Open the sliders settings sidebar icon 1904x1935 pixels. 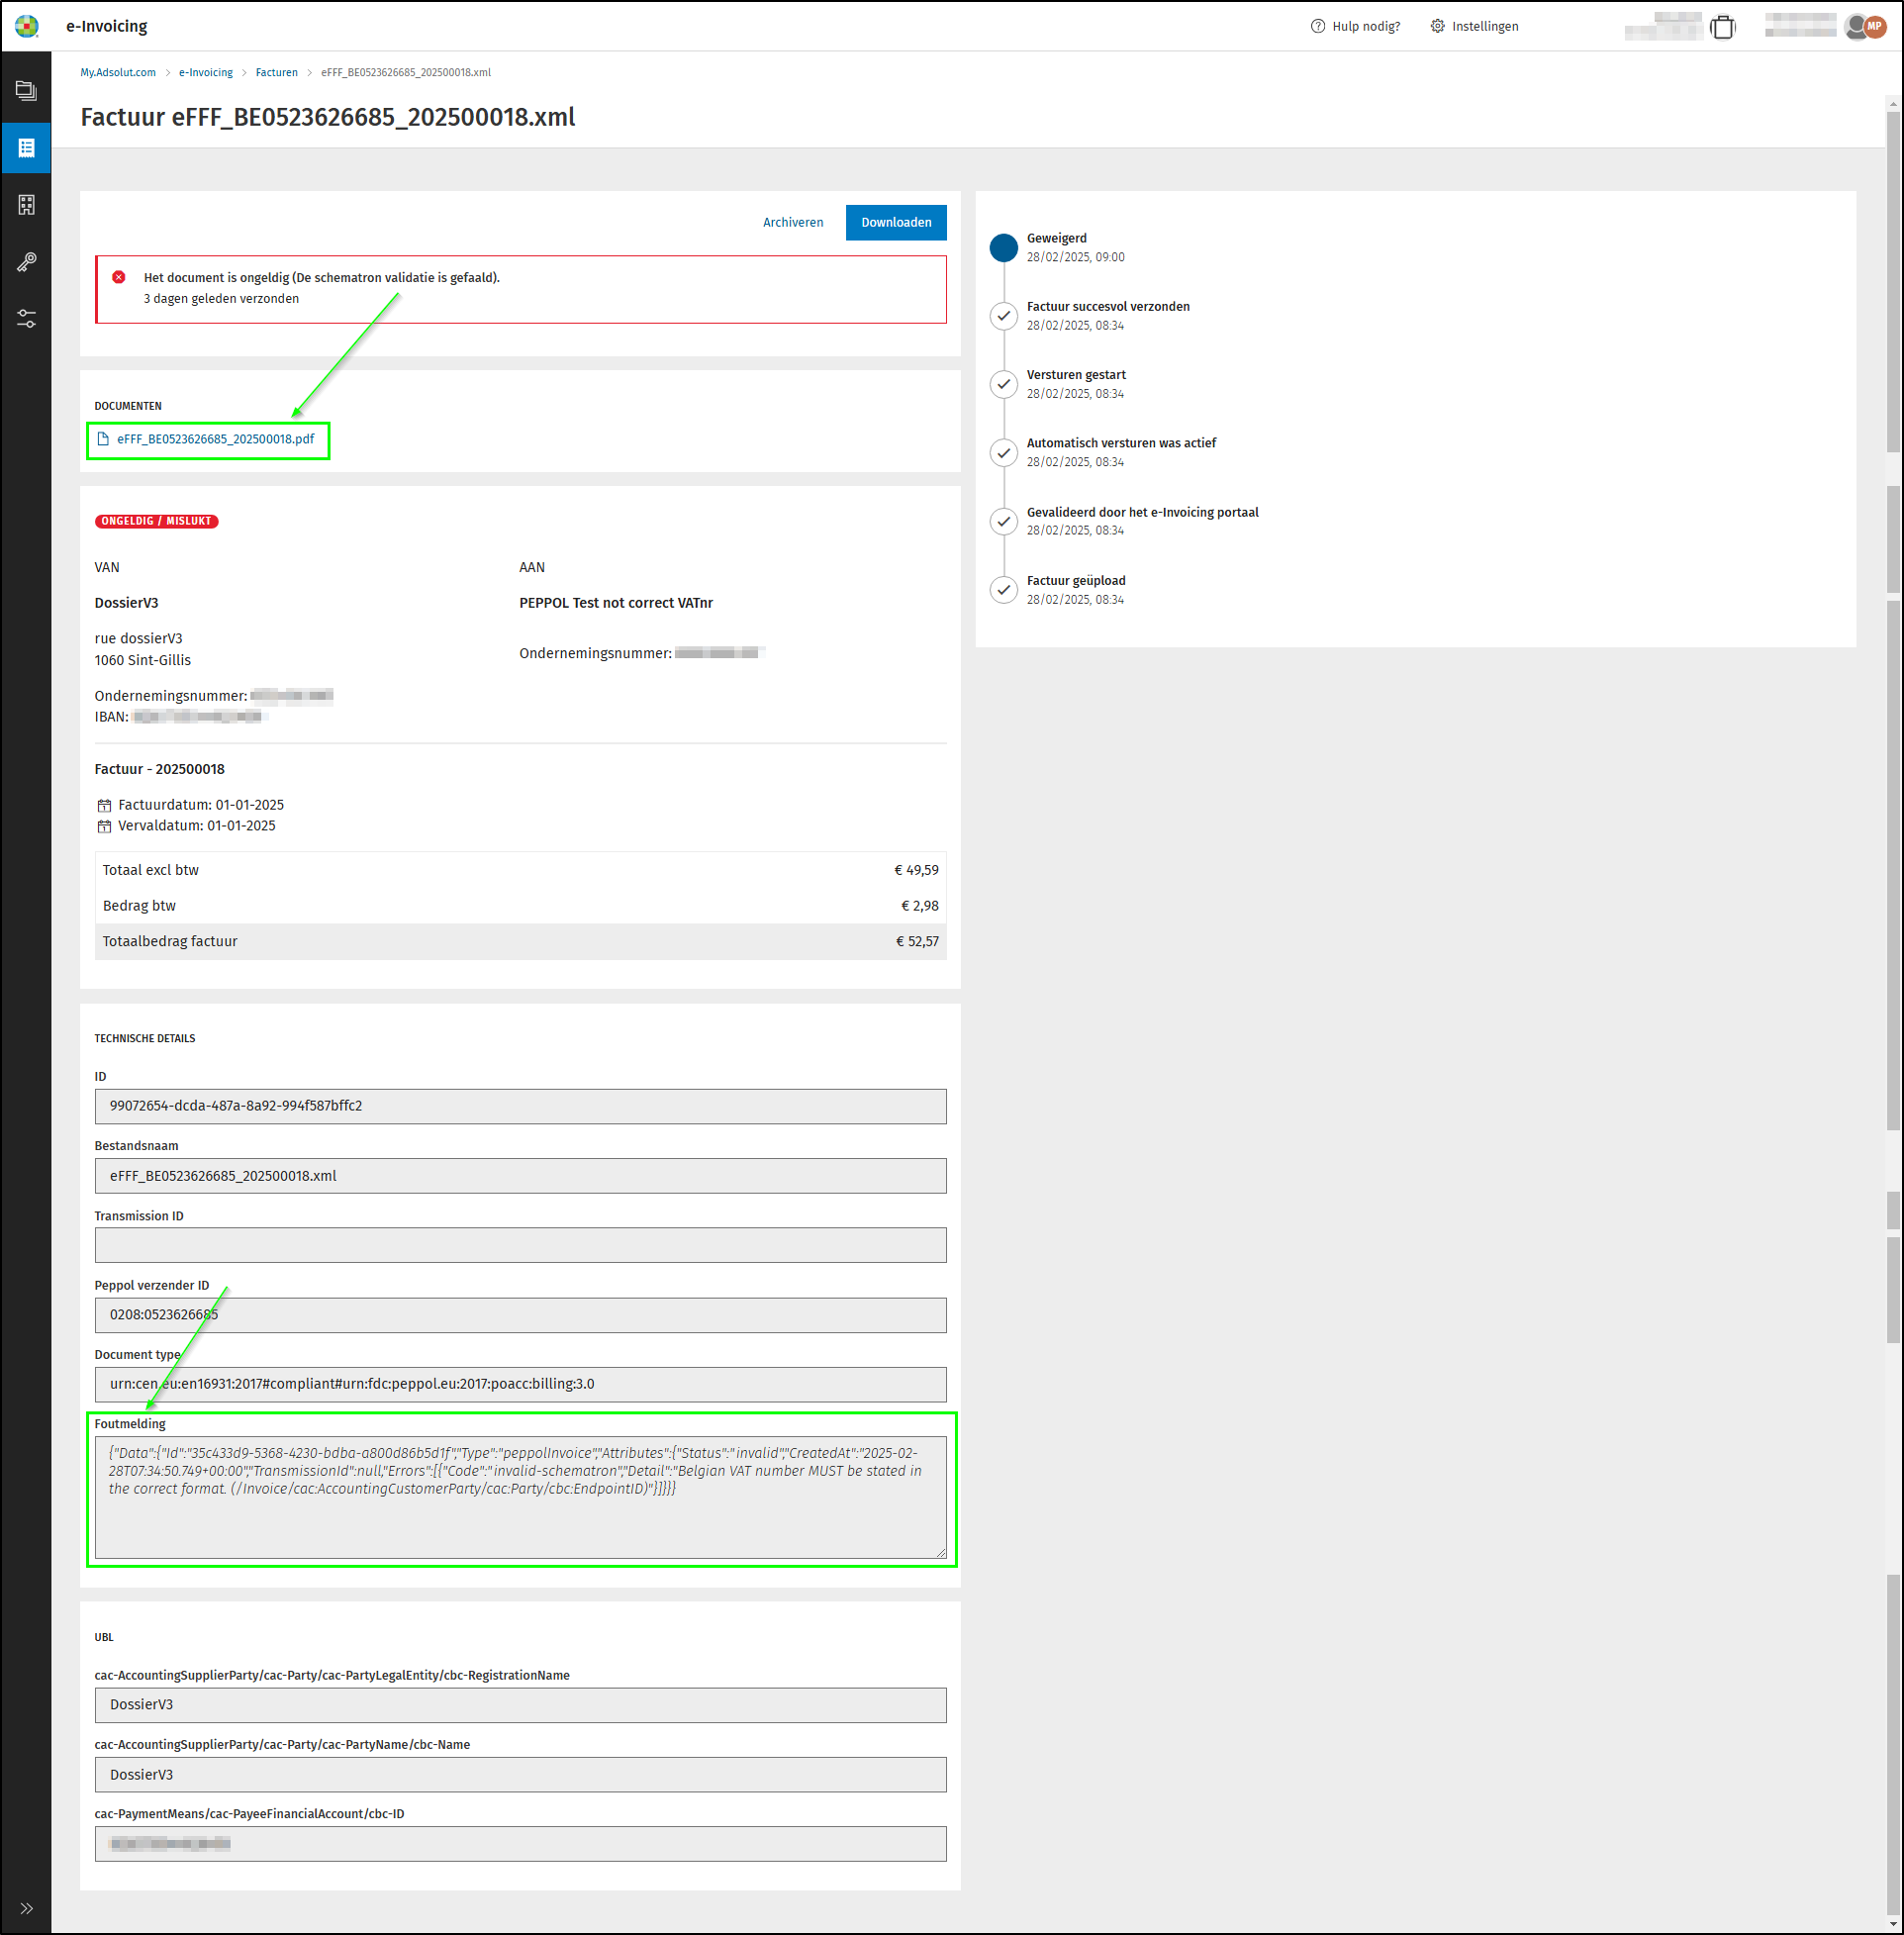pyautogui.click(x=26, y=319)
